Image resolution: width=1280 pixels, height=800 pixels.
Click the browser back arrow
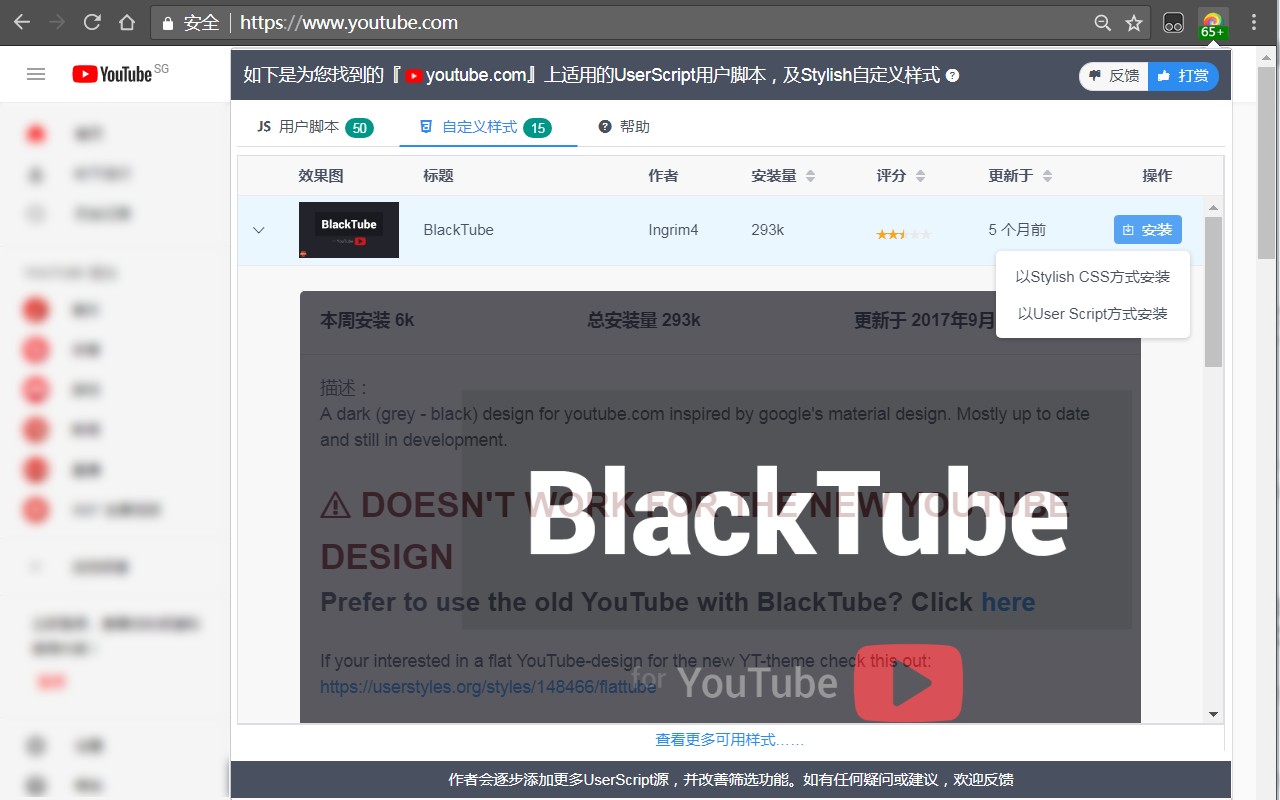(x=21, y=22)
